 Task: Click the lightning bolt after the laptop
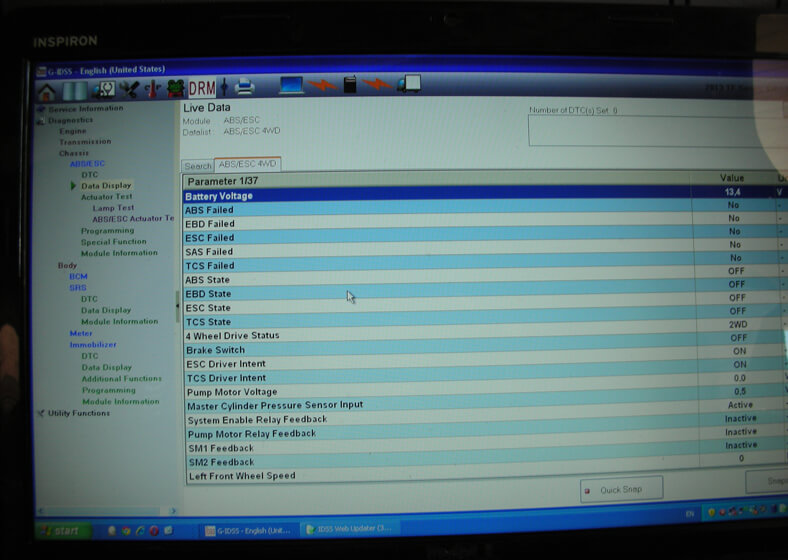(322, 85)
